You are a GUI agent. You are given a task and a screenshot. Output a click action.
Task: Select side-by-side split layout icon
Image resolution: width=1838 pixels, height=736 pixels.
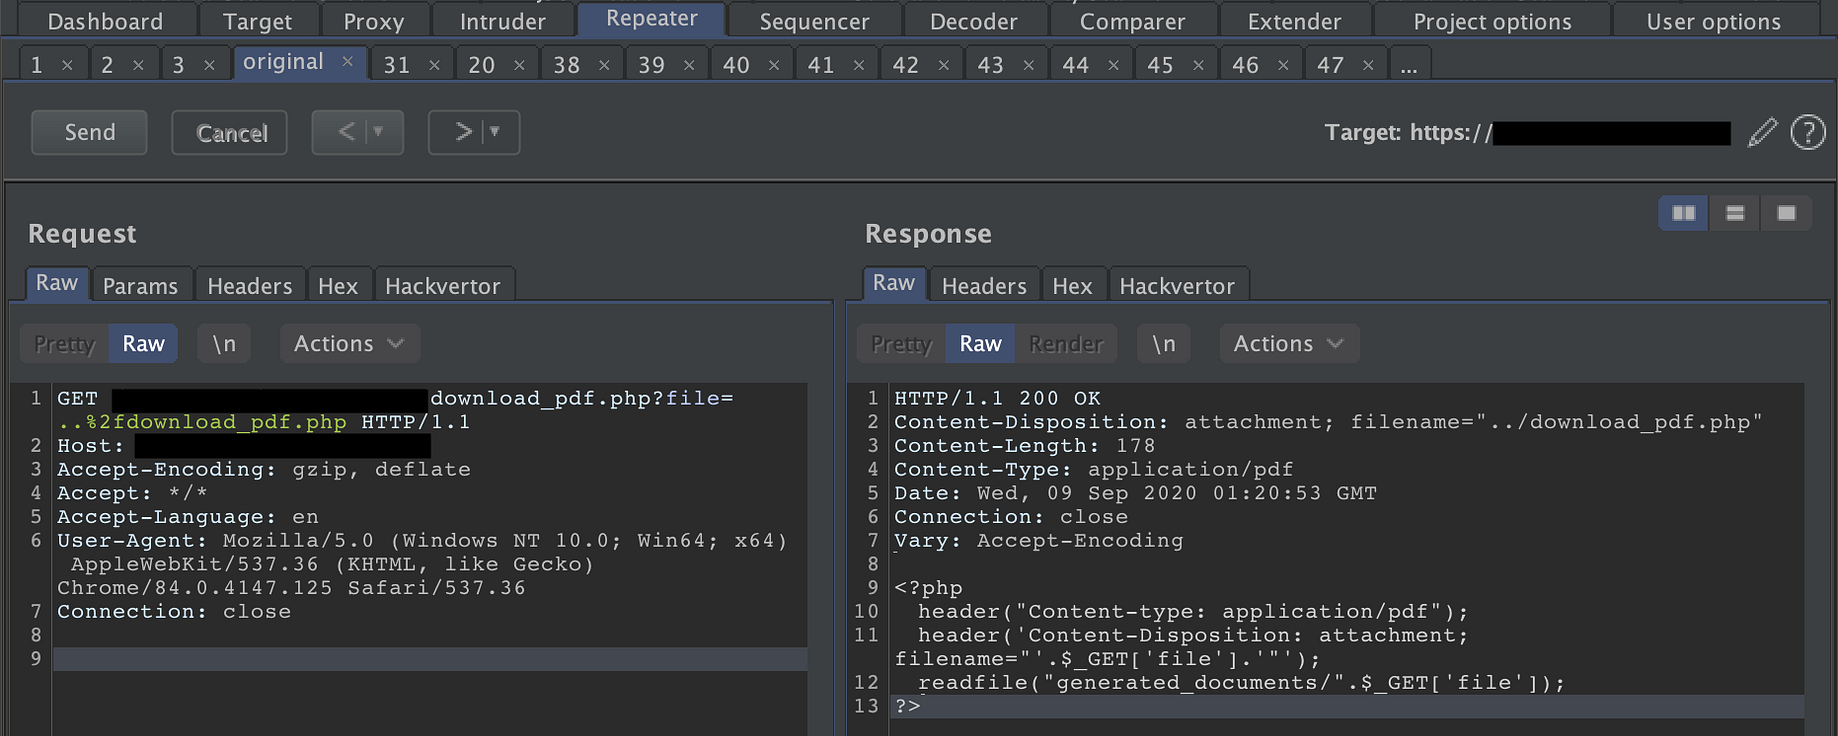pyautogui.click(x=1684, y=213)
